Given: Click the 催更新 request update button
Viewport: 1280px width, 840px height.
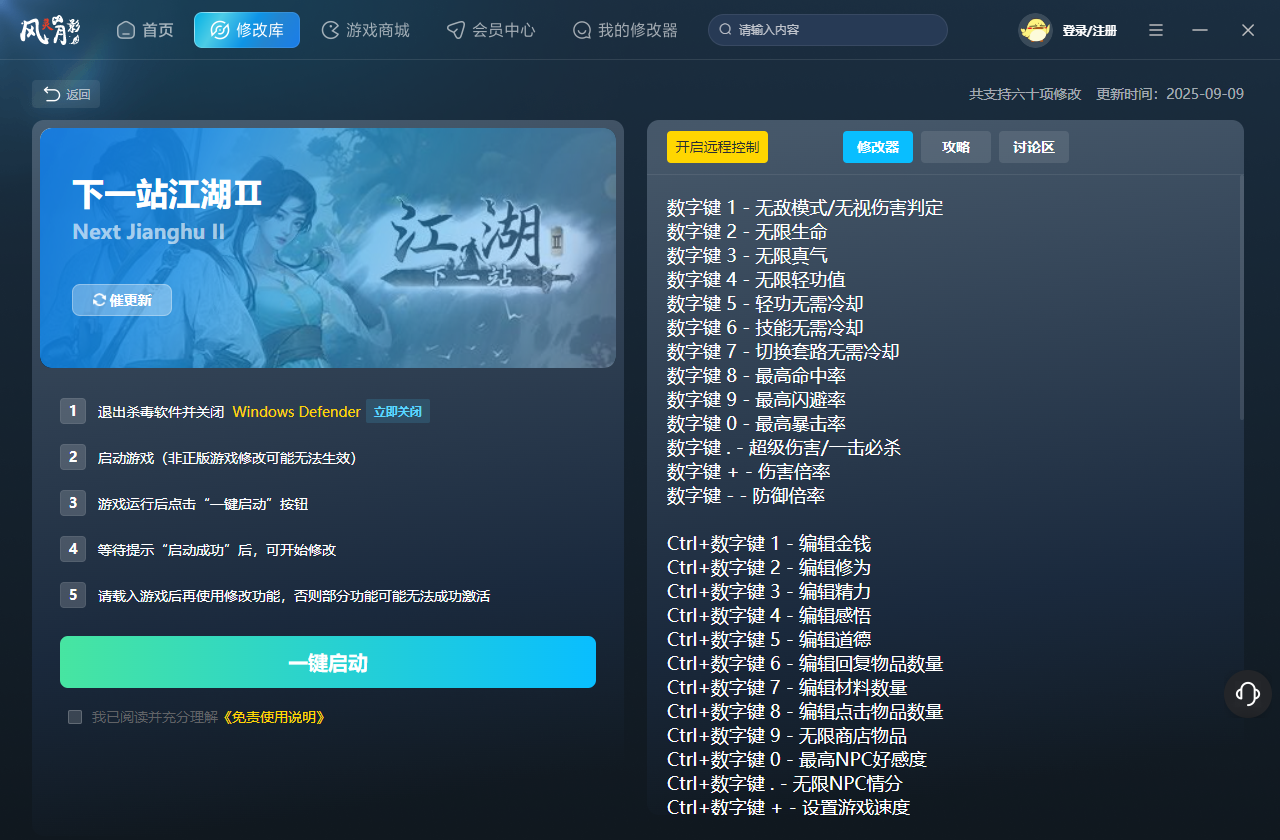Looking at the screenshot, I should (122, 300).
